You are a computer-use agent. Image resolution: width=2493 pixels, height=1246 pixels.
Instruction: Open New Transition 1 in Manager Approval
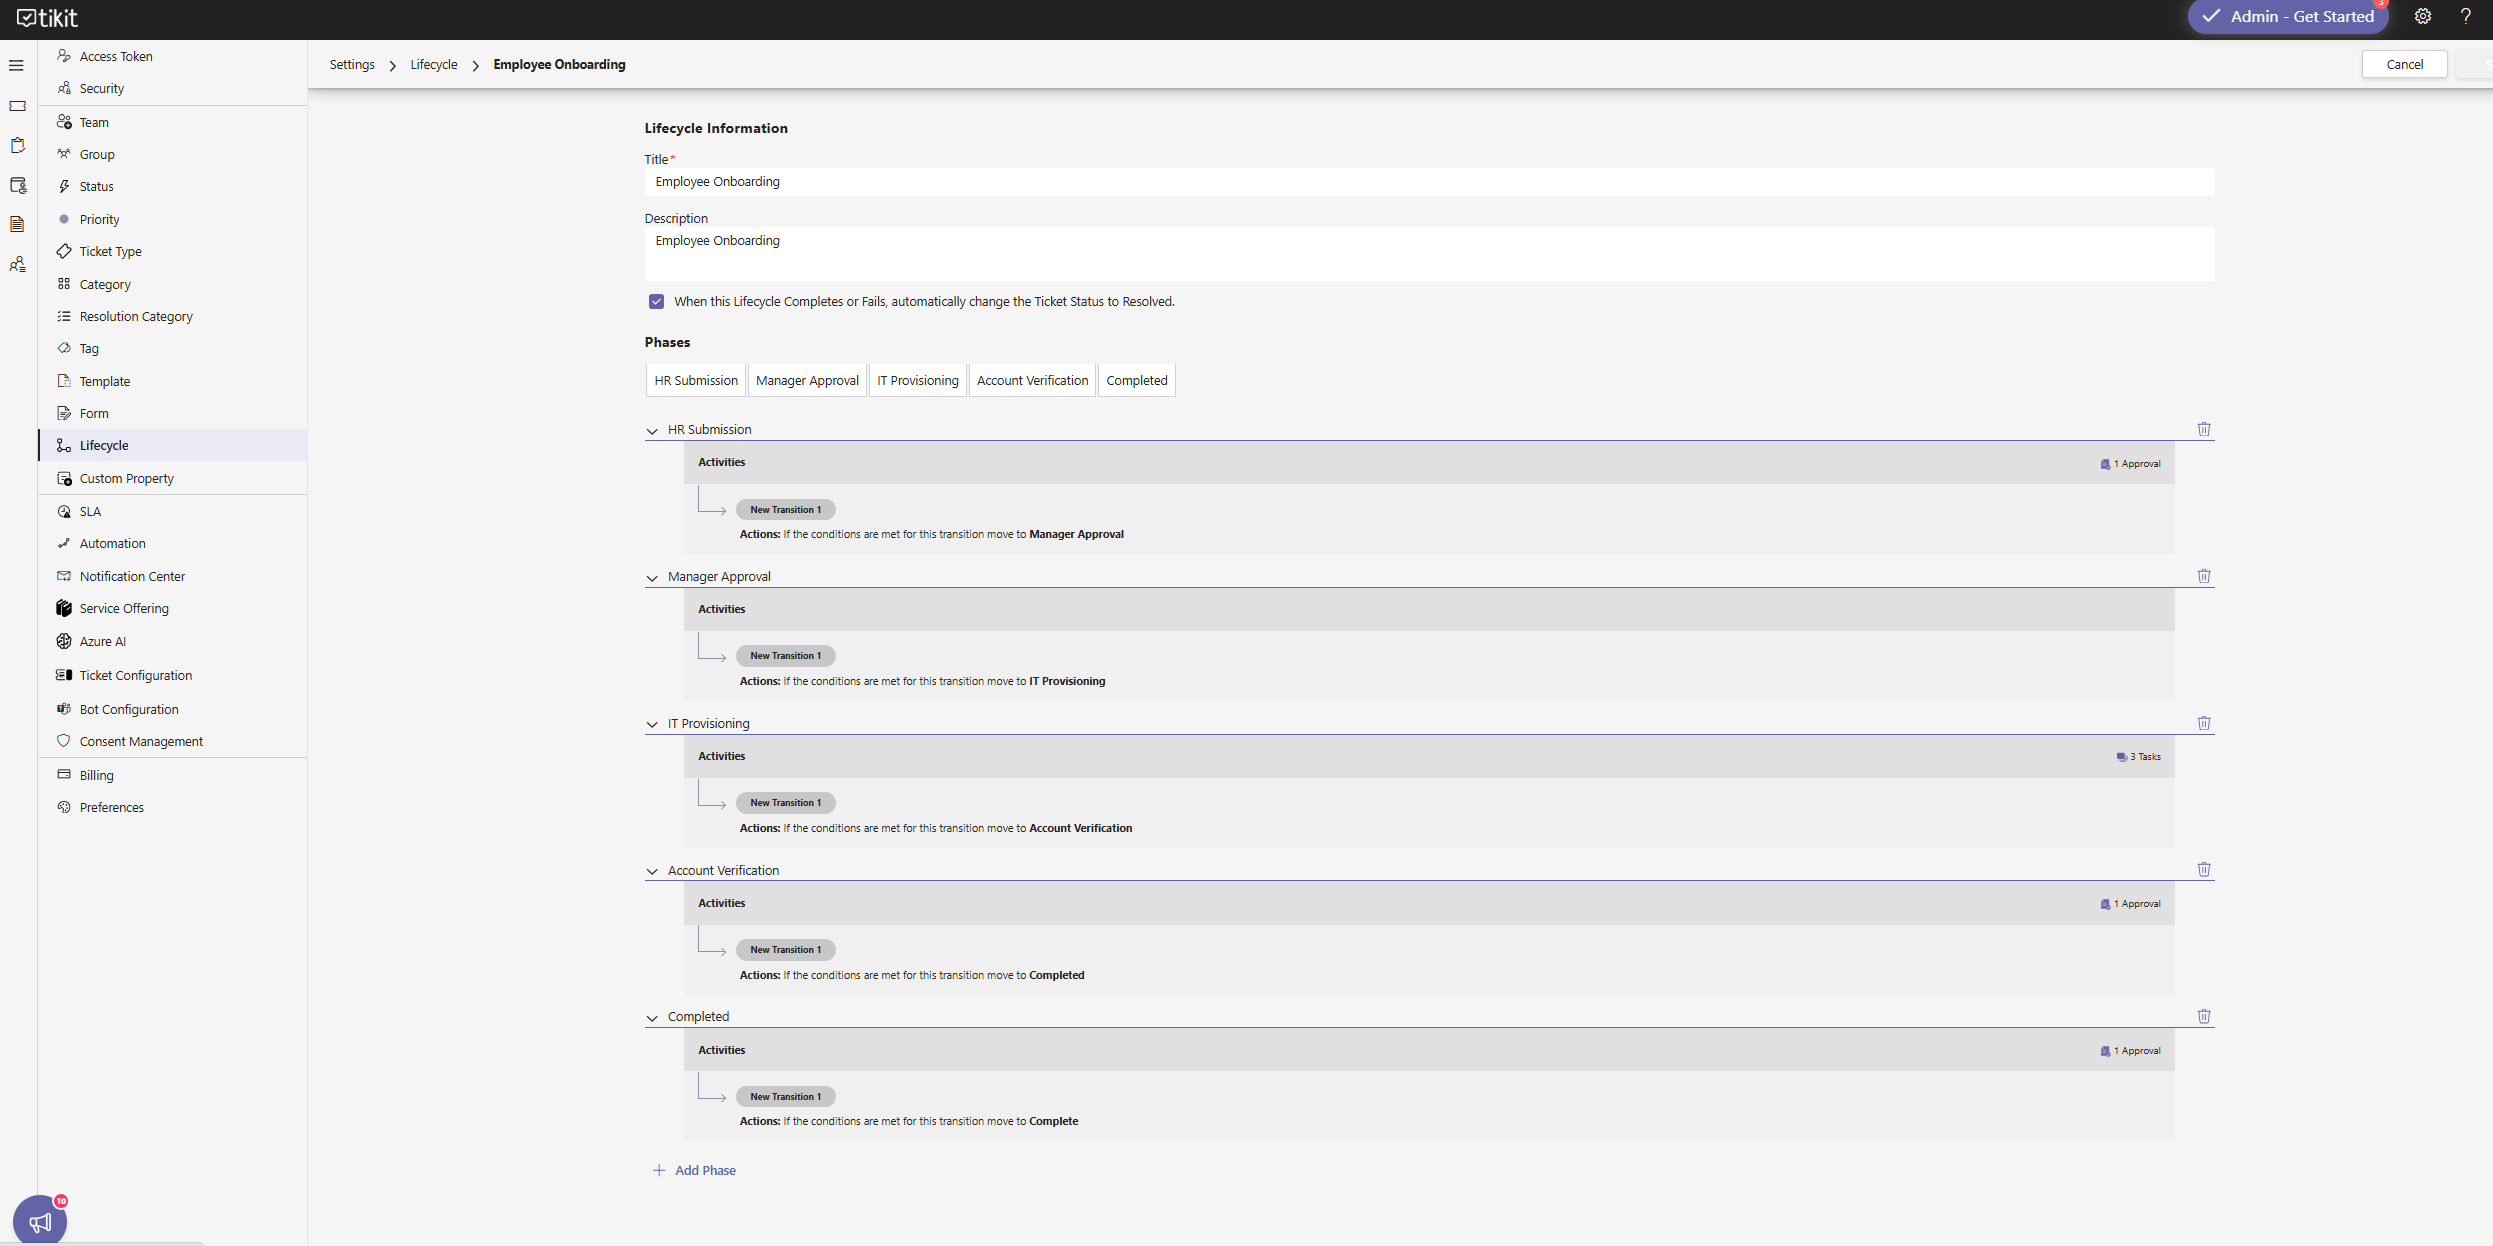(786, 656)
